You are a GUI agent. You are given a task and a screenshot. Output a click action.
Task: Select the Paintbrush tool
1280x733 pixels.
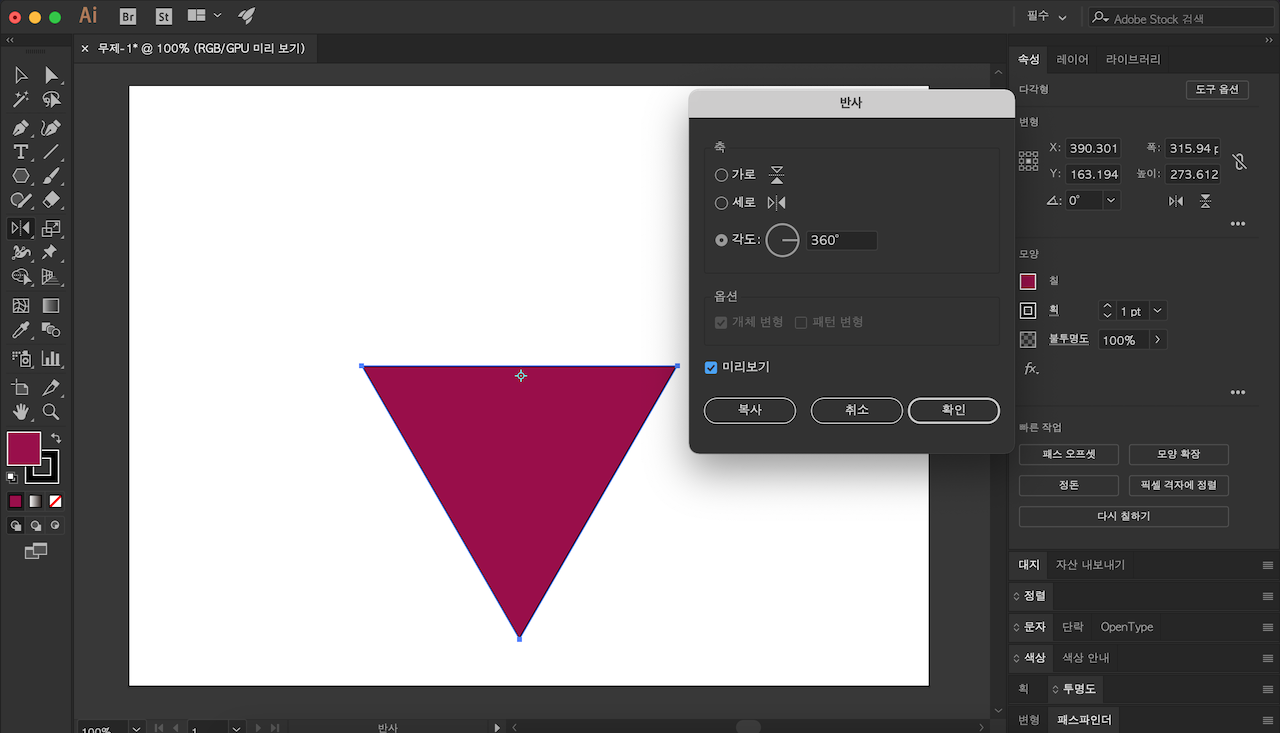[x=51, y=176]
